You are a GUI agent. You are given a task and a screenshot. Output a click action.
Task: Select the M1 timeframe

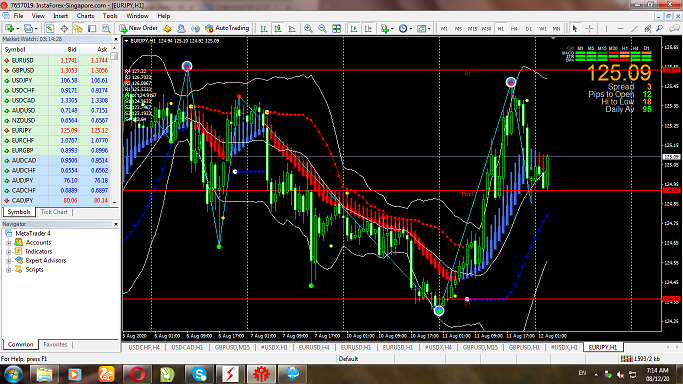click(x=444, y=28)
